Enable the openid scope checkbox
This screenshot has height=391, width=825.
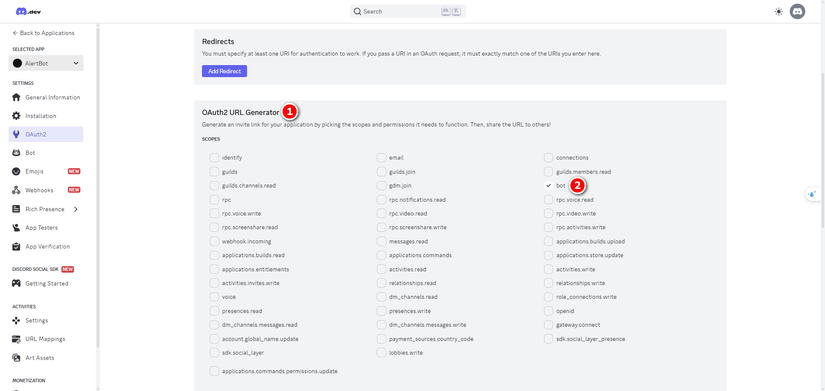pos(549,311)
